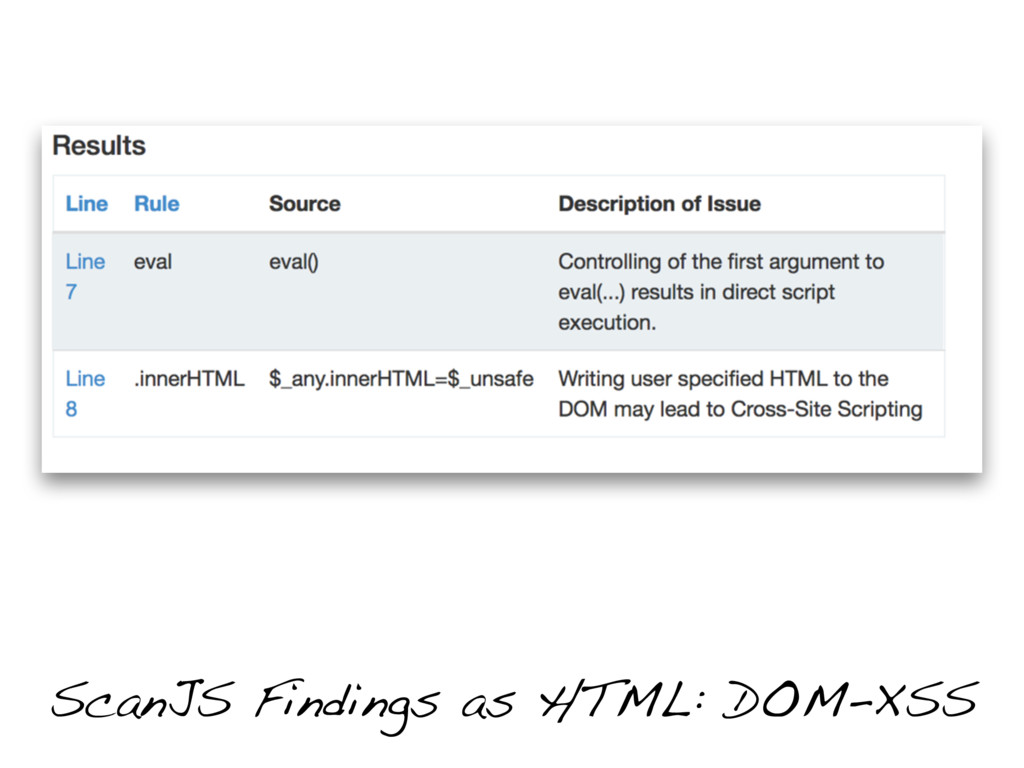Click the word ScanJS in the caption
This screenshot has width=1024, height=768.
(x=142, y=699)
